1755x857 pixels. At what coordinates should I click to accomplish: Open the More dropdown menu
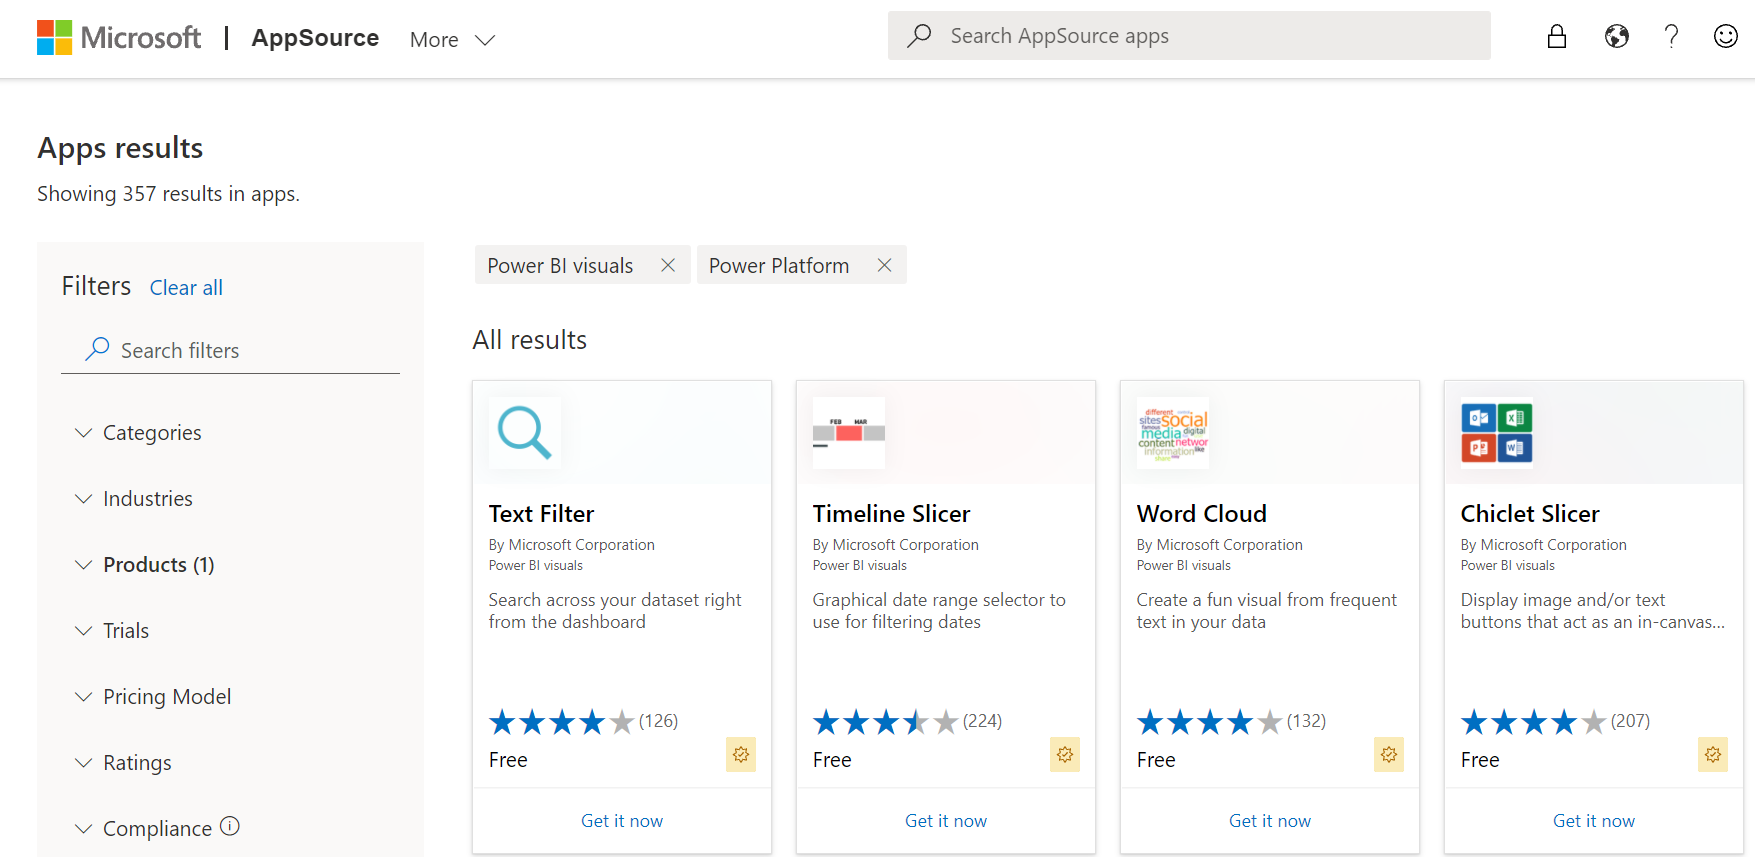[452, 40]
